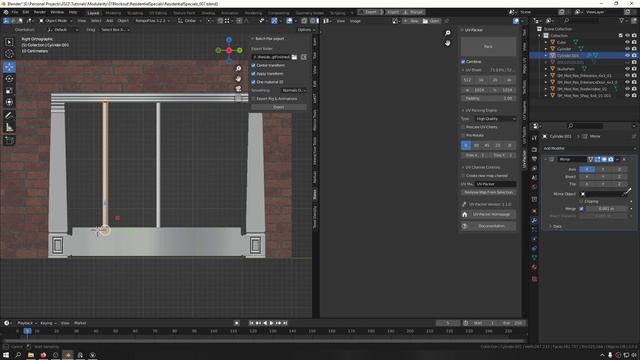
Task: Toggle camera view icon in 3D viewport
Action: click(238, 89)
